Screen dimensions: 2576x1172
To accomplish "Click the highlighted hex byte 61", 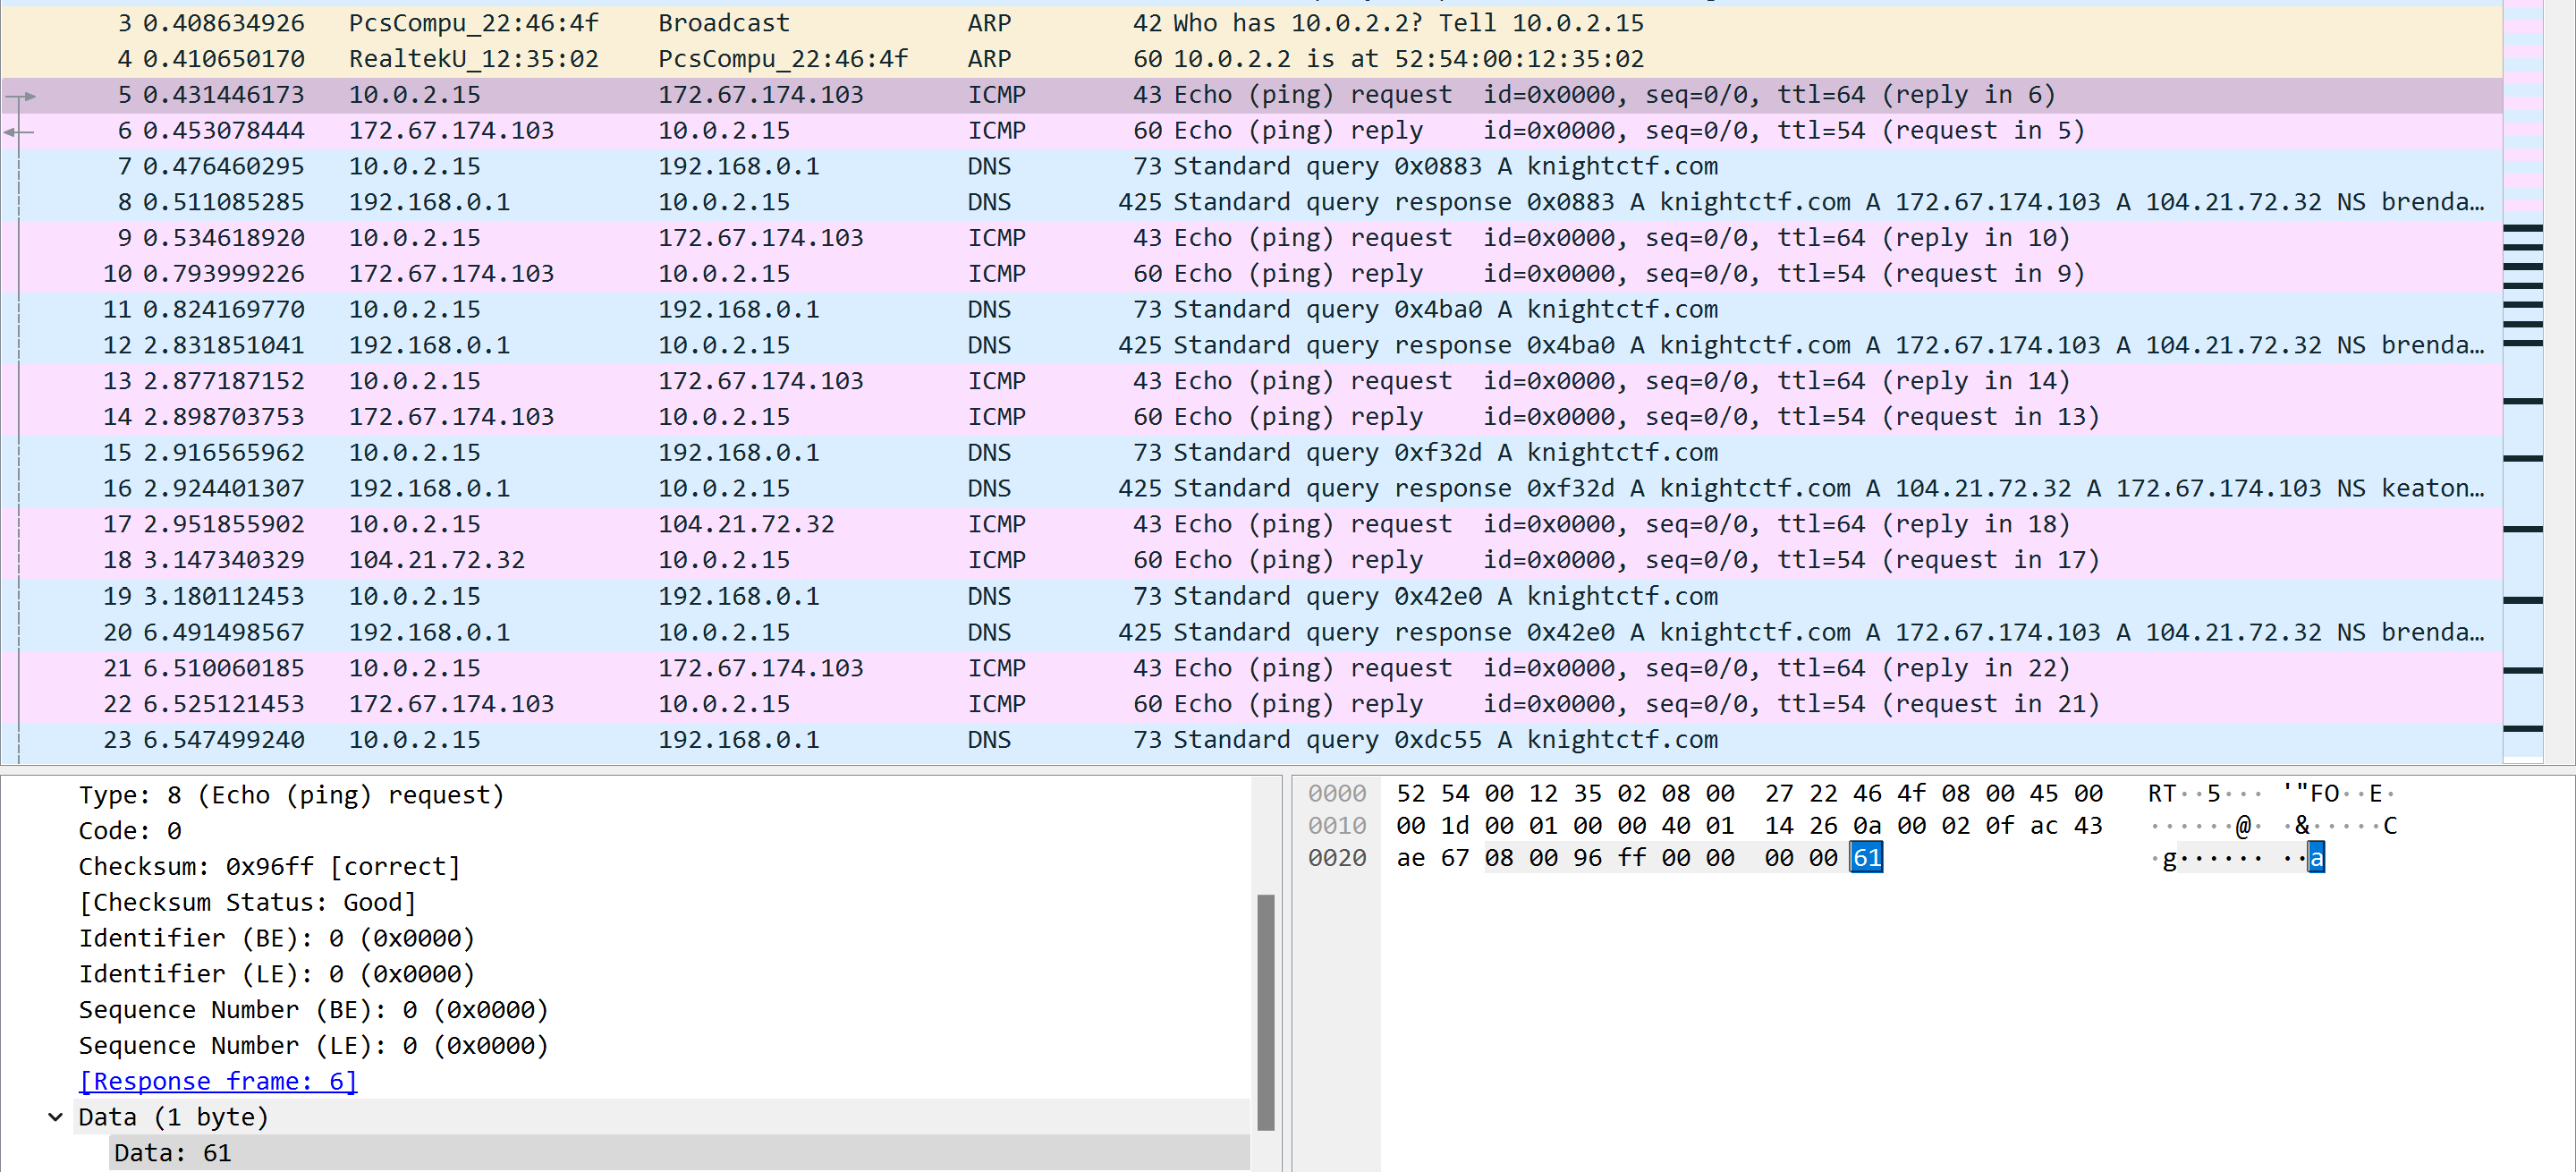I will (1866, 858).
